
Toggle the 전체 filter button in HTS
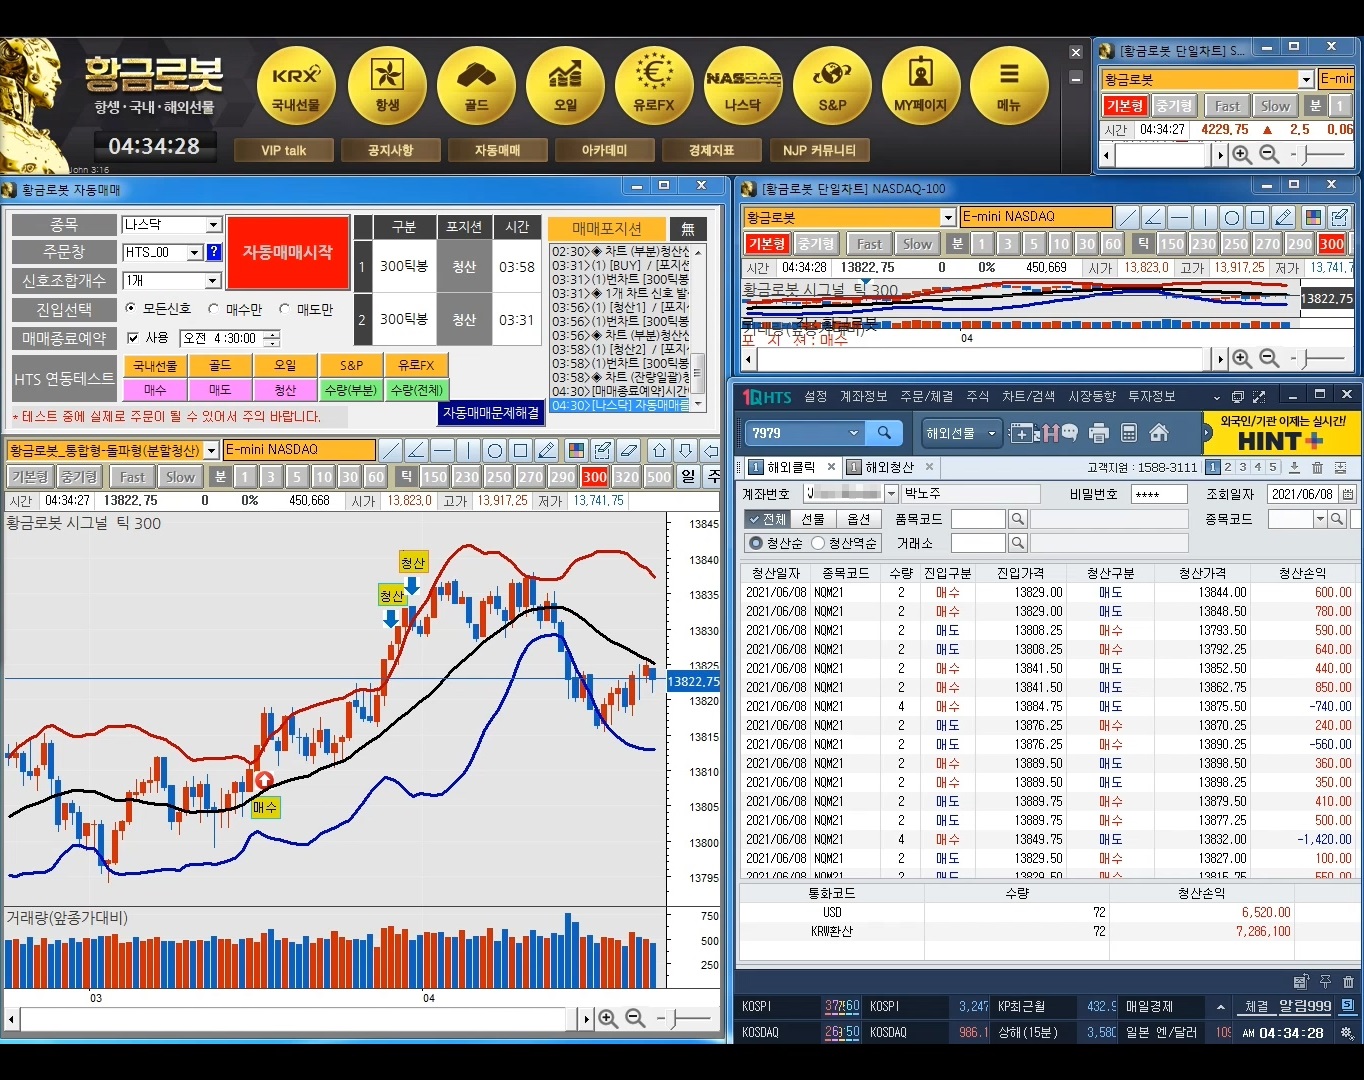(767, 519)
